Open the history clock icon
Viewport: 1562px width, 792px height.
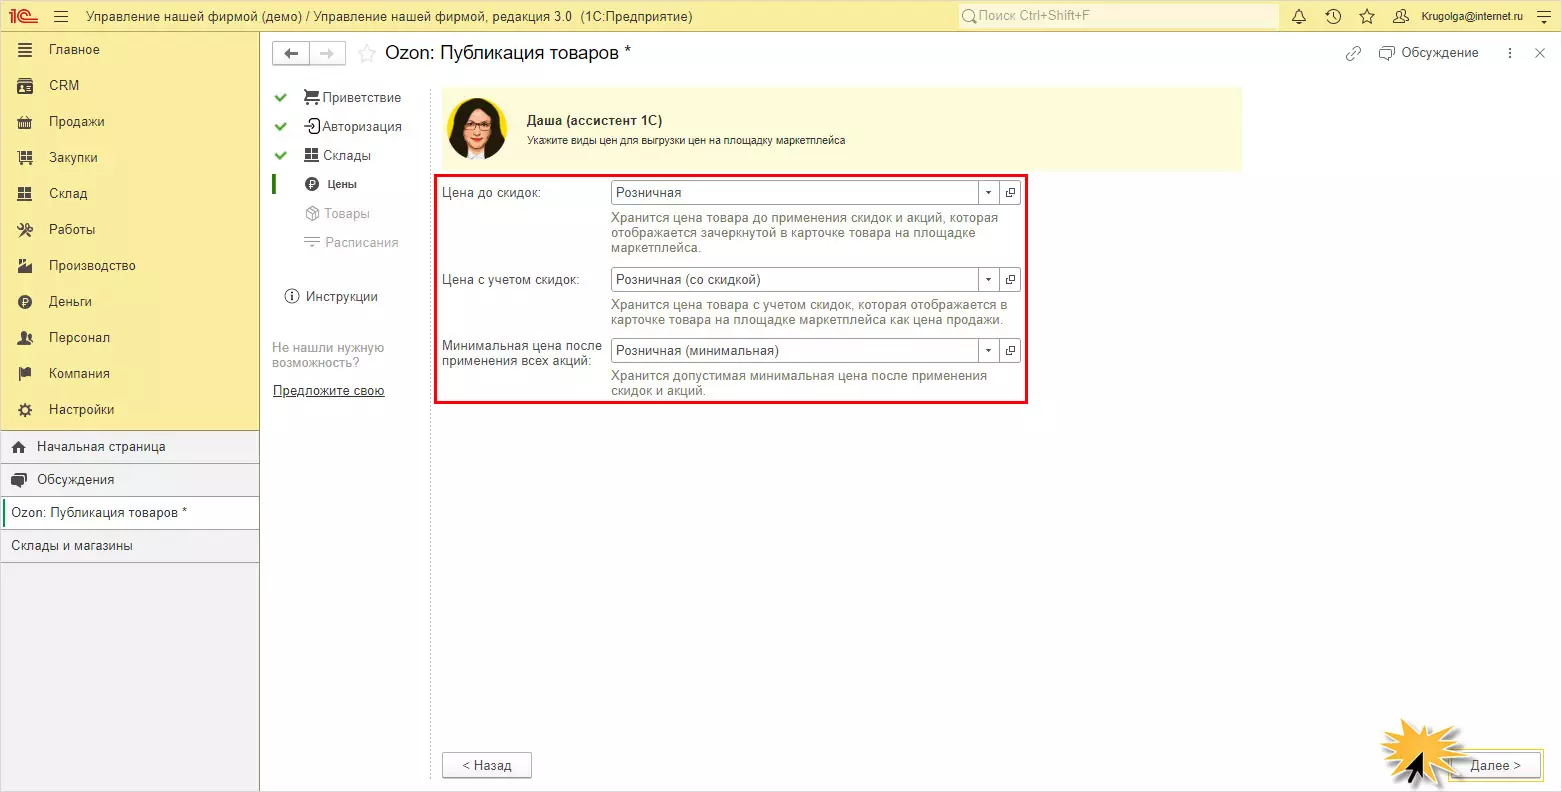point(1333,16)
